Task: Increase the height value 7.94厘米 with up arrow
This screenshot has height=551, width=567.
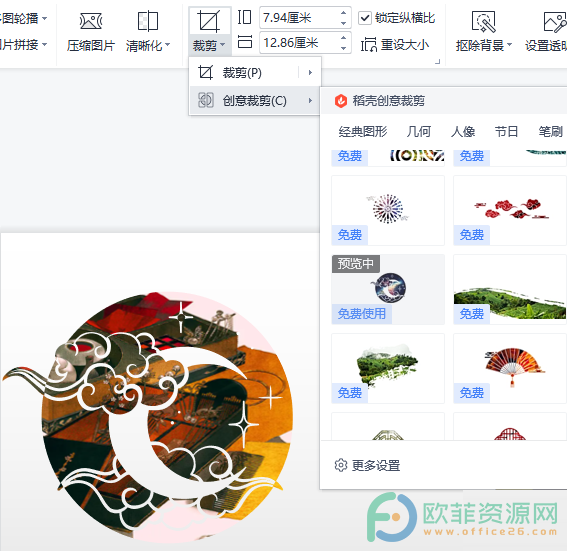Action: (343, 13)
